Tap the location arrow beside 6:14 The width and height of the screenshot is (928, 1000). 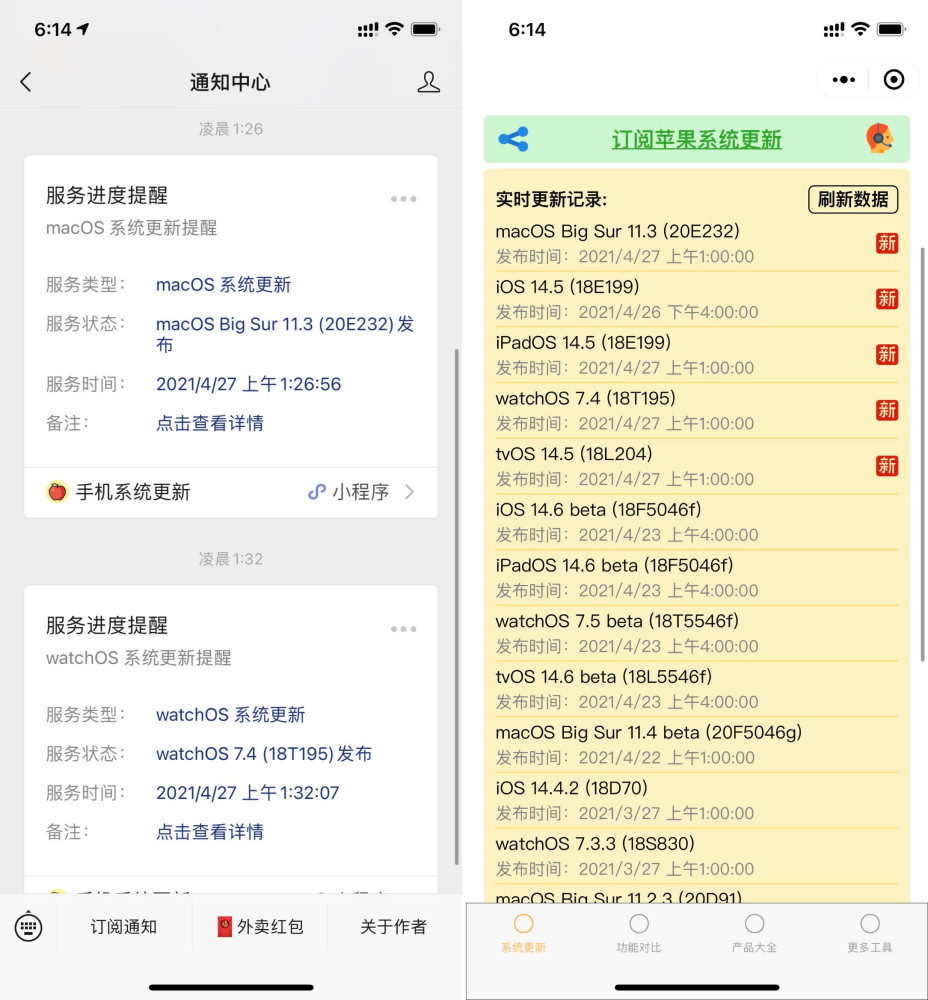[x=84, y=29]
